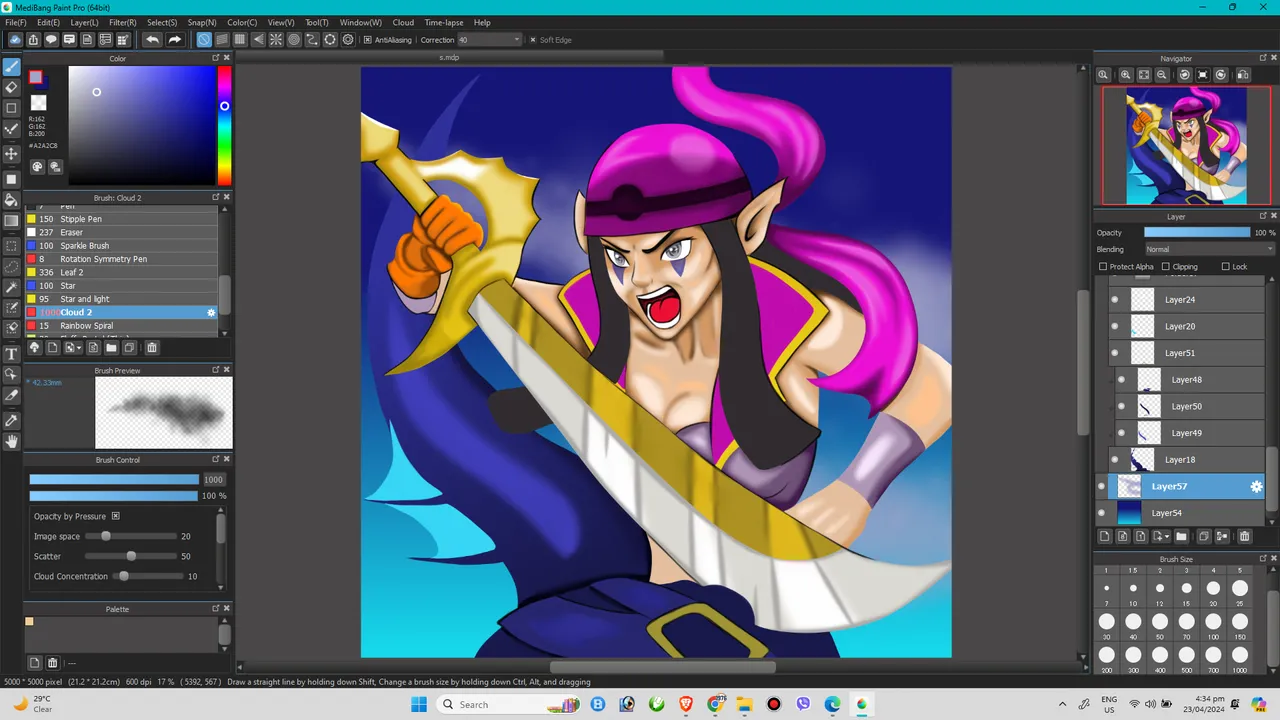Select the Hand pan tool
Image resolution: width=1280 pixels, height=720 pixels.
(12, 441)
